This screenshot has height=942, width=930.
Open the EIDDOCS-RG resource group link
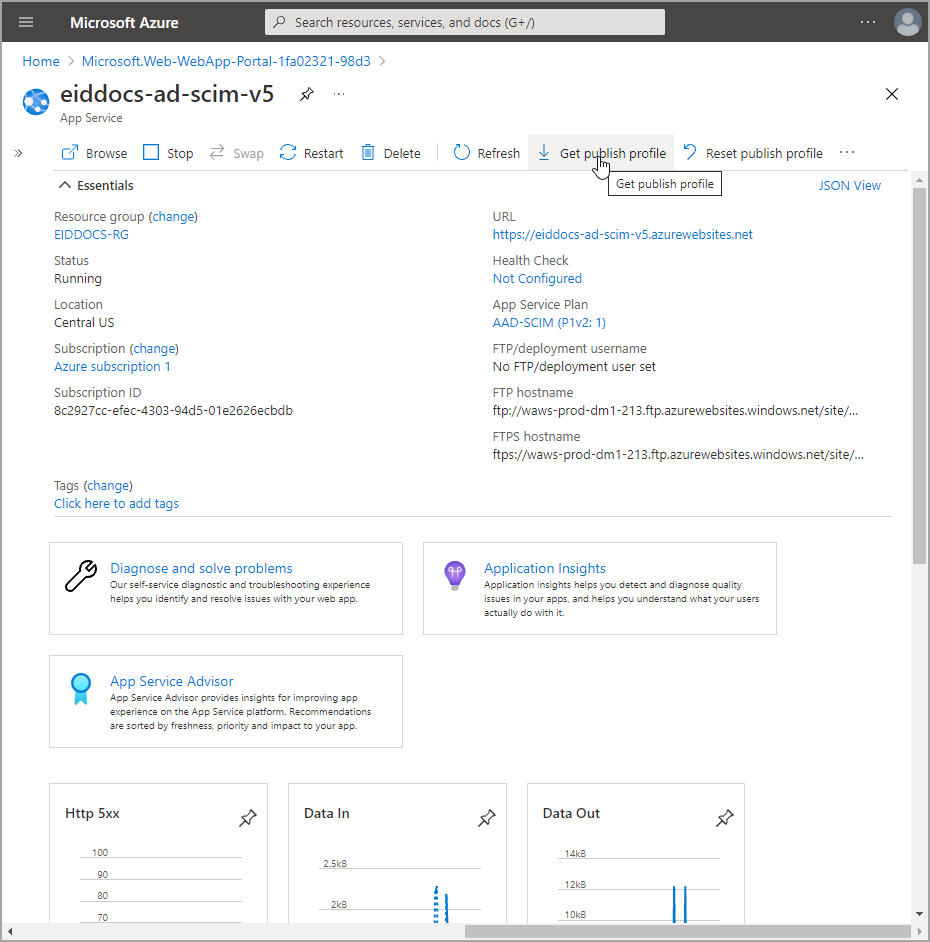pyautogui.click(x=91, y=235)
